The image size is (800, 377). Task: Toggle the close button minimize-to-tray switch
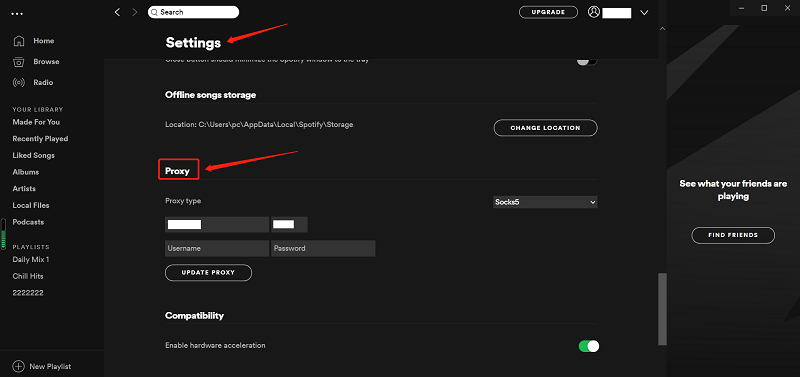click(587, 62)
